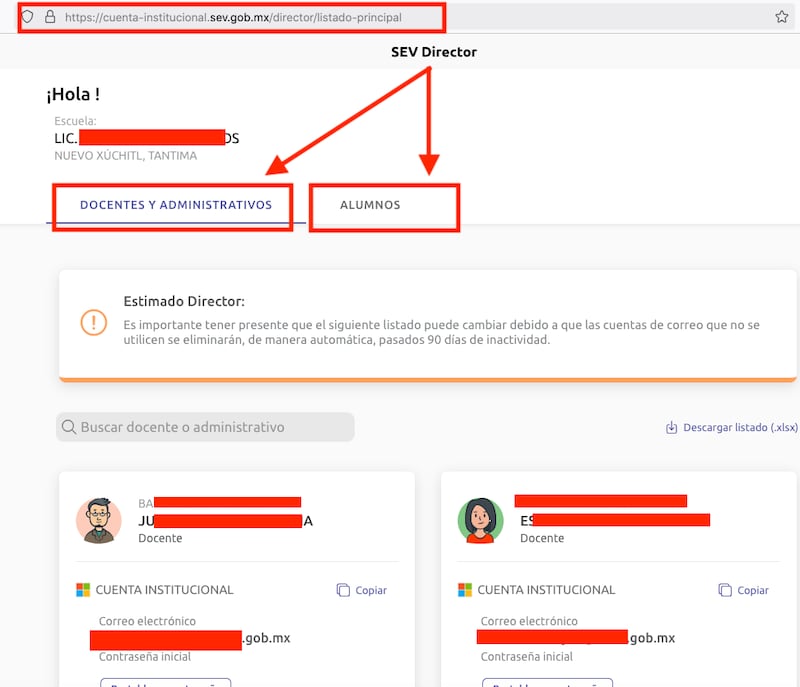The image size is (800, 687).
Task: Click first card's Correo electrónico label
Action: pyautogui.click(x=147, y=621)
